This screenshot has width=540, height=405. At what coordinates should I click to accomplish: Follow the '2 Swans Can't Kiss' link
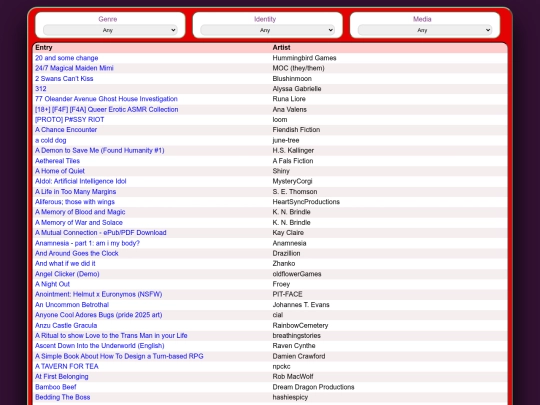pyautogui.click(x=64, y=79)
